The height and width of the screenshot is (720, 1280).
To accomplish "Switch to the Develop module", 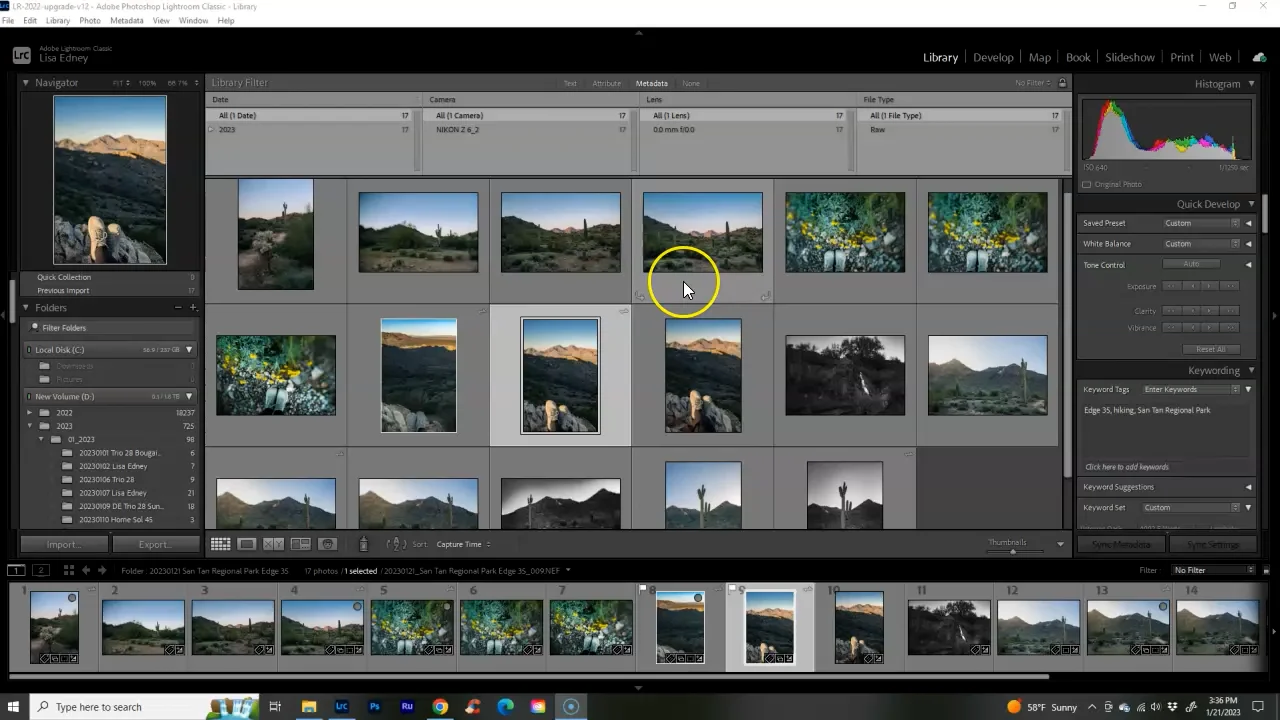I will (x=992, y=57).
